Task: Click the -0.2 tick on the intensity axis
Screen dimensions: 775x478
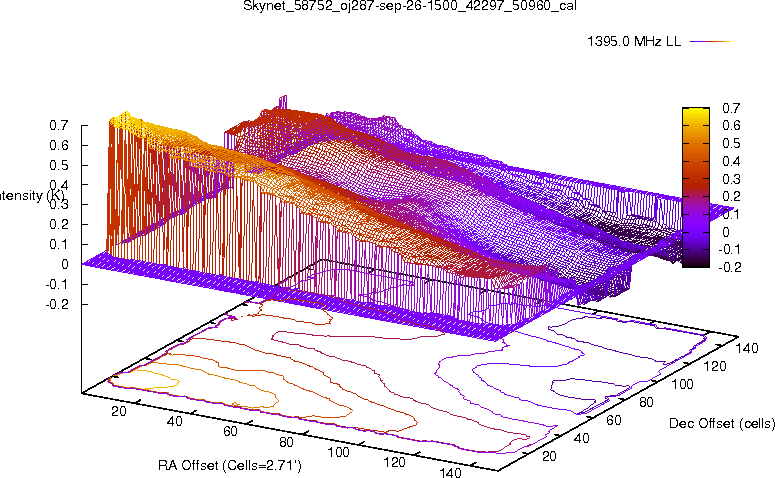Action: click(57, 304)
